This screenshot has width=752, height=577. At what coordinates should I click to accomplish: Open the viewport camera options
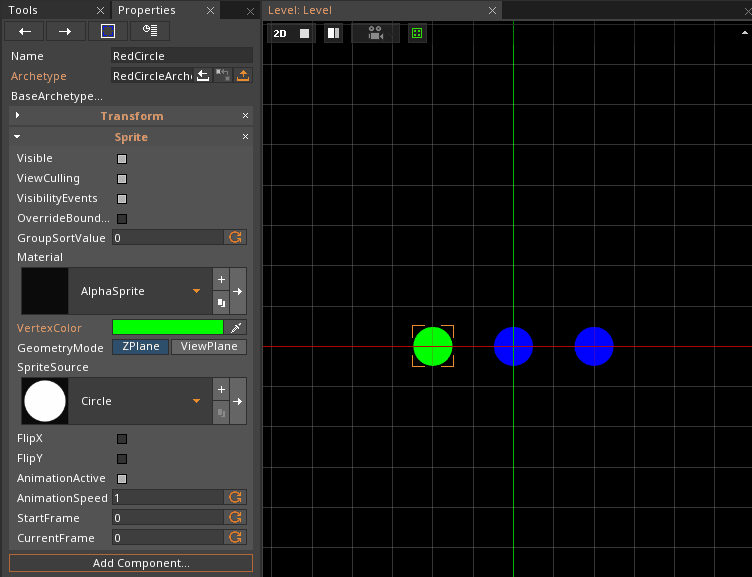375,33
